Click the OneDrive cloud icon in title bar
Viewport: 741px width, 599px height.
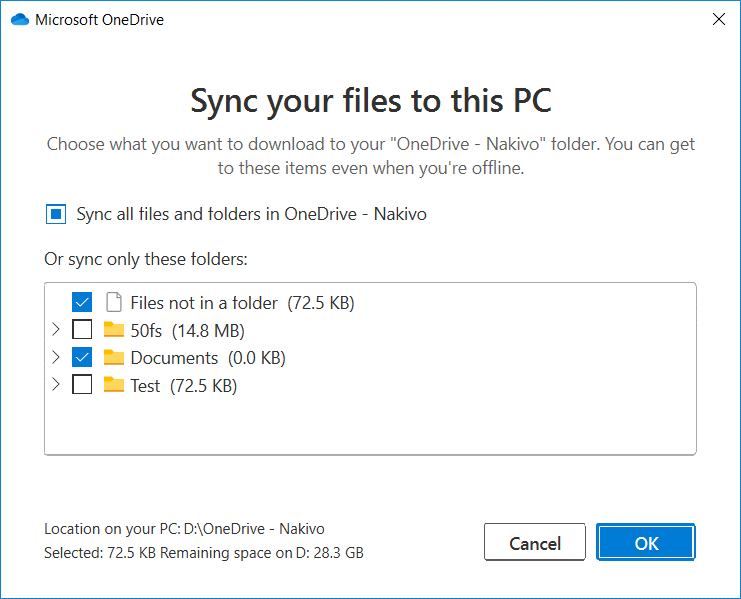tap(20, 19)
